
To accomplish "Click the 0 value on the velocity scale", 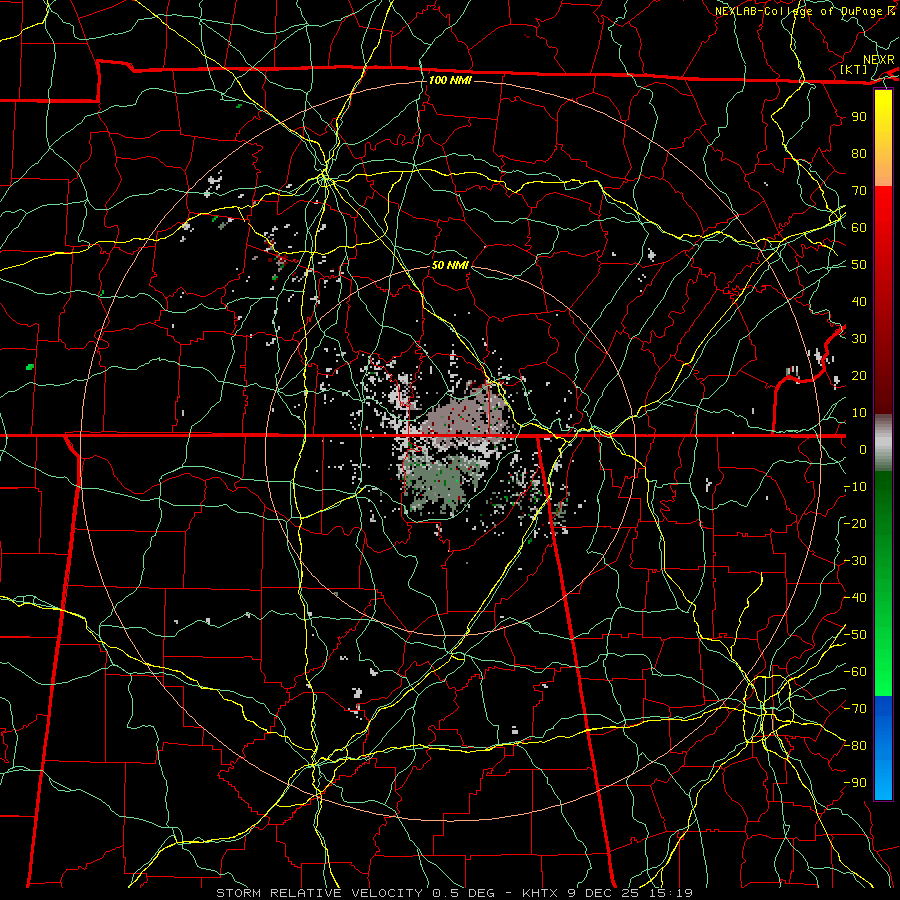I will [x=863, y=450].
